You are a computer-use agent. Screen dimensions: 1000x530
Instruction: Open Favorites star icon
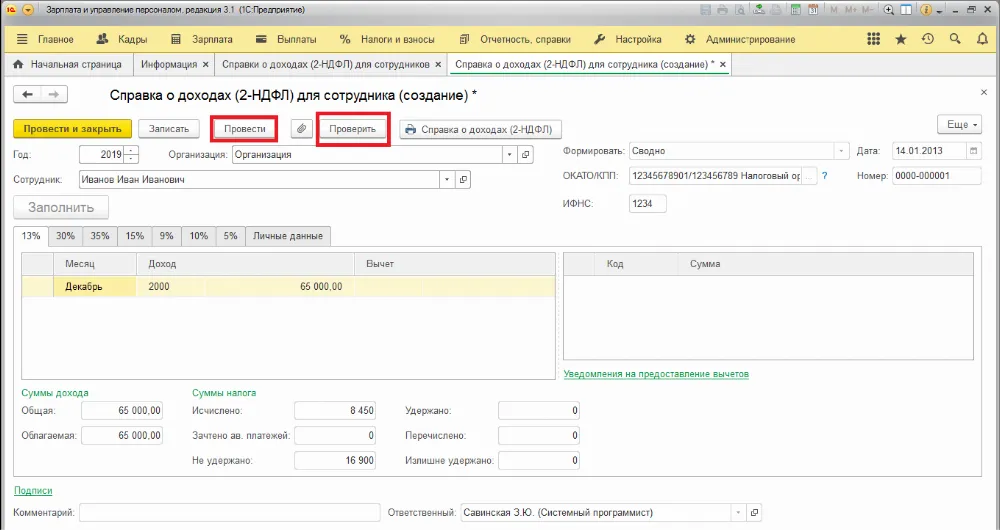tap(901, 39)
